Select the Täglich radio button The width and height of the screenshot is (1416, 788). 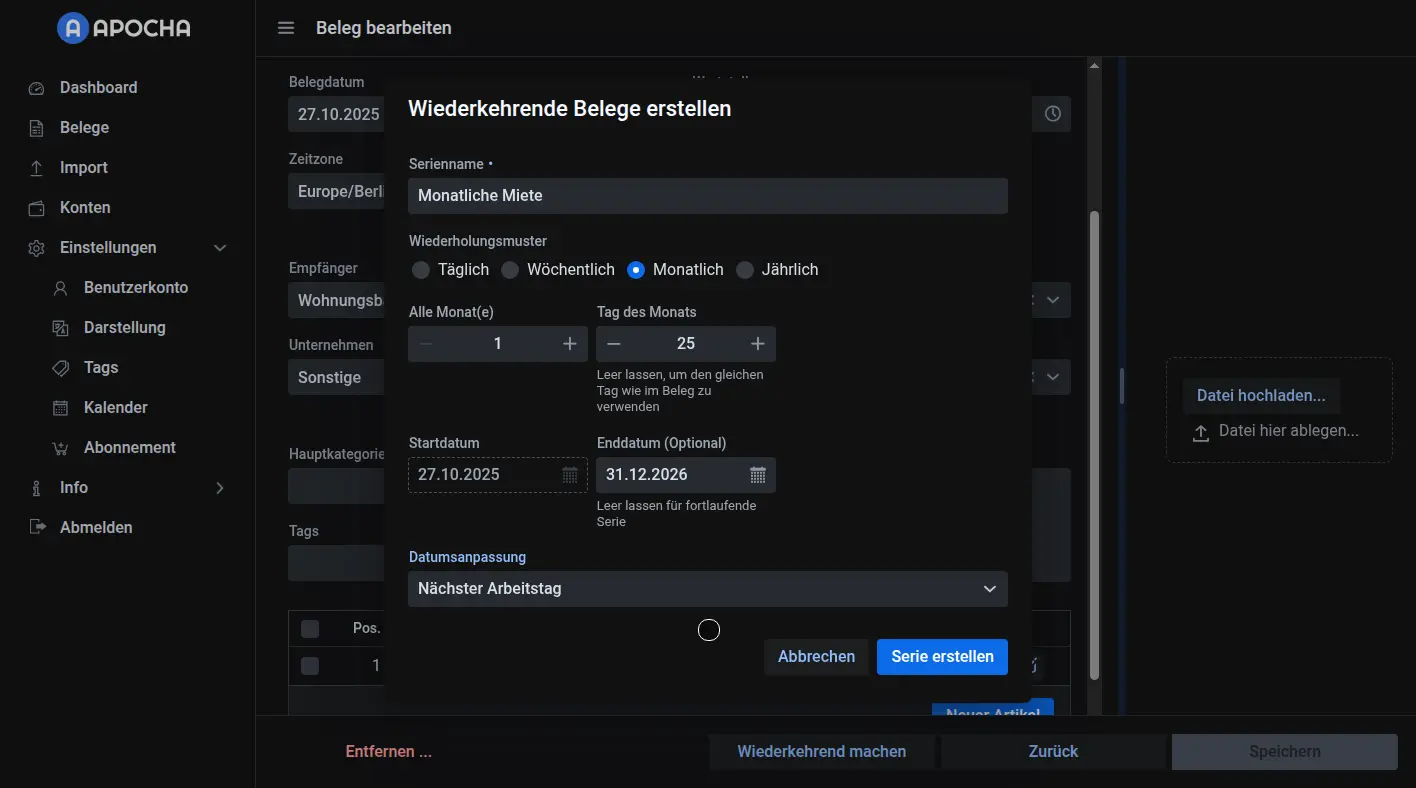(x=421, y=270)
